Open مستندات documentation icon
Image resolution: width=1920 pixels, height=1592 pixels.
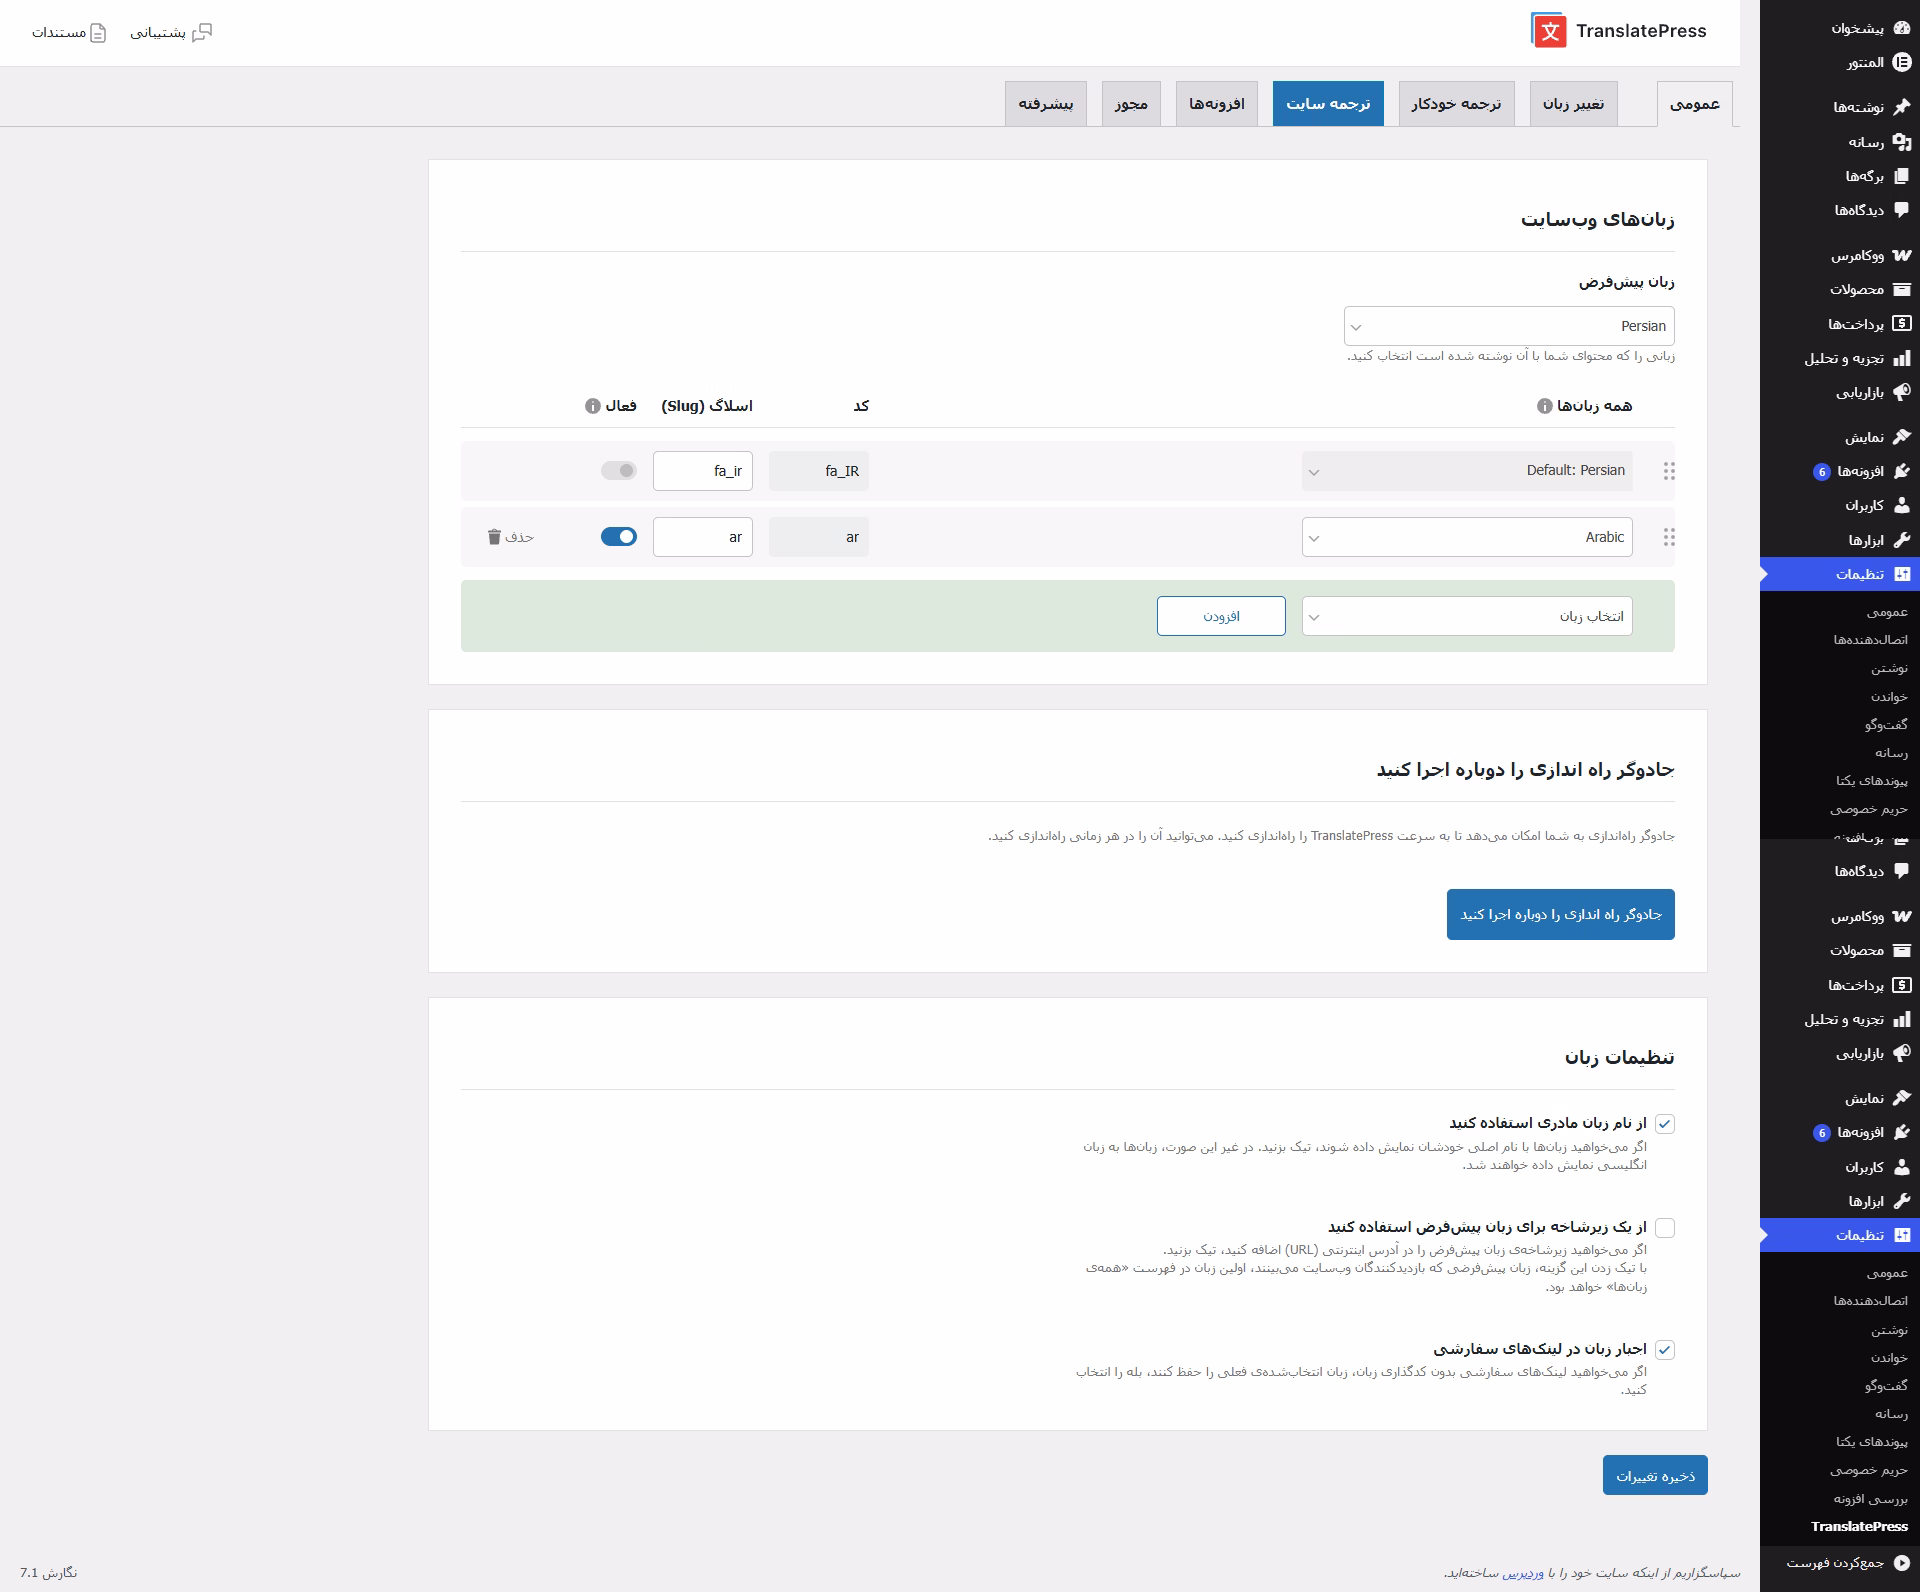pyautogui.click(x=98, y=33)
